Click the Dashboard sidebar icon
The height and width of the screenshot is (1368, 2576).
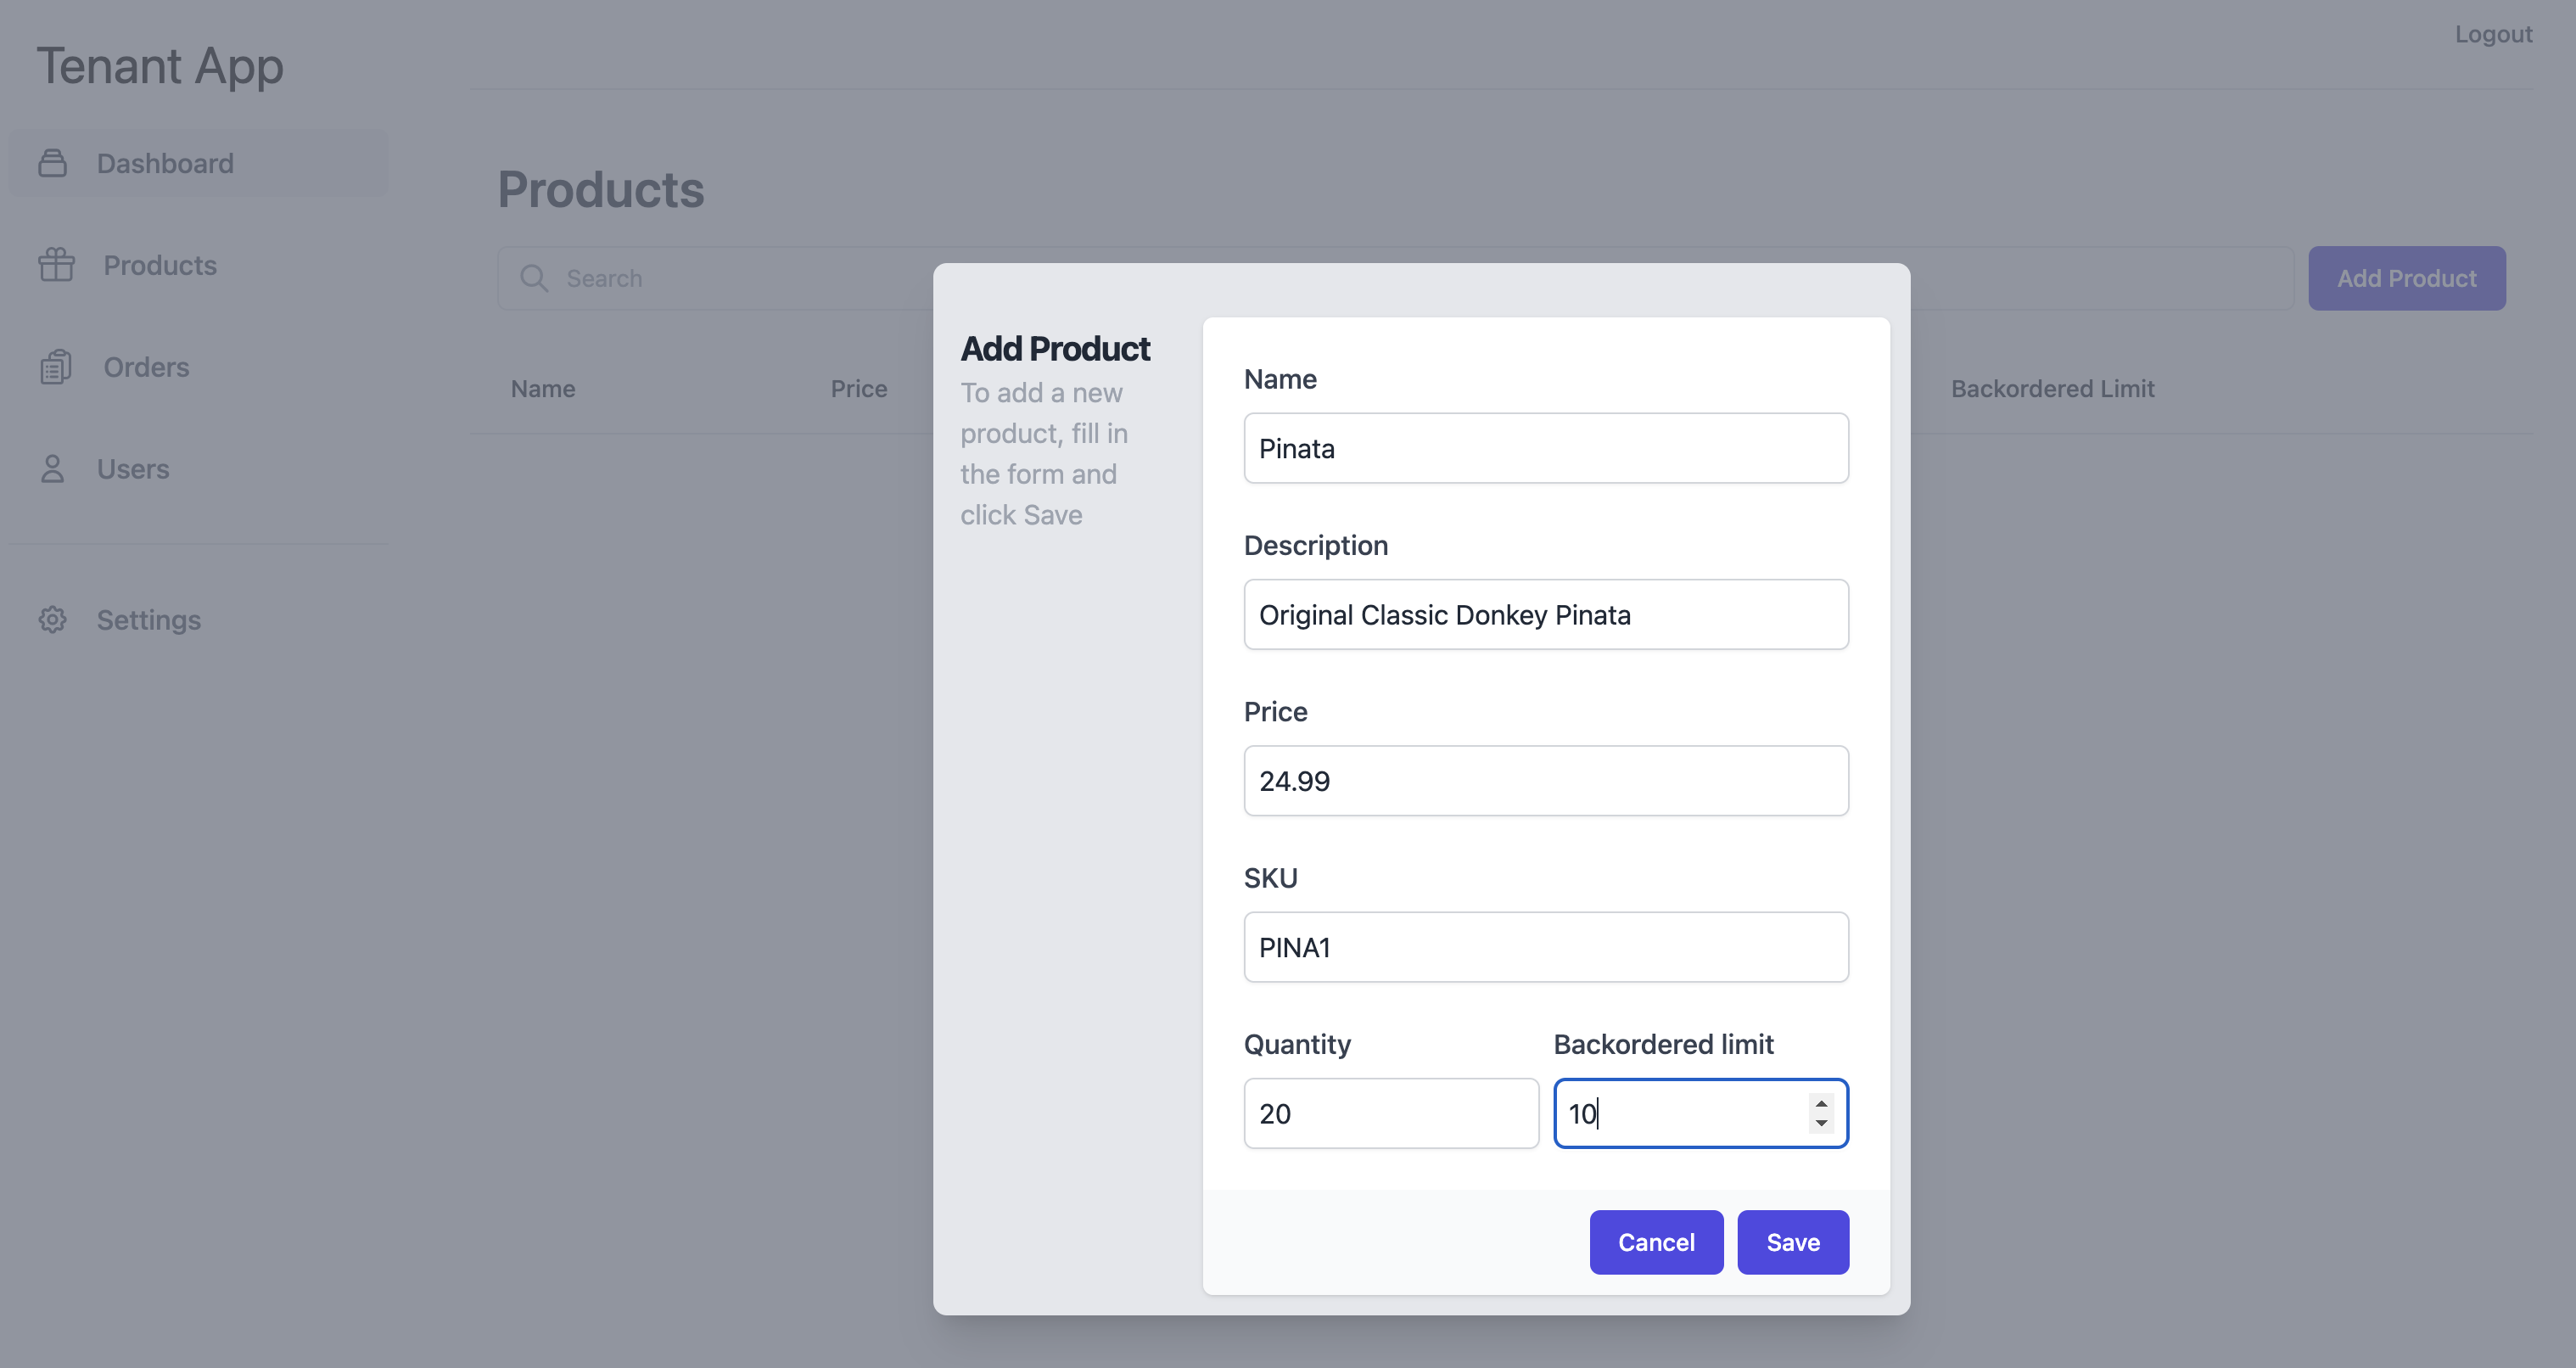pyautogui.click(x=52, y=163)
